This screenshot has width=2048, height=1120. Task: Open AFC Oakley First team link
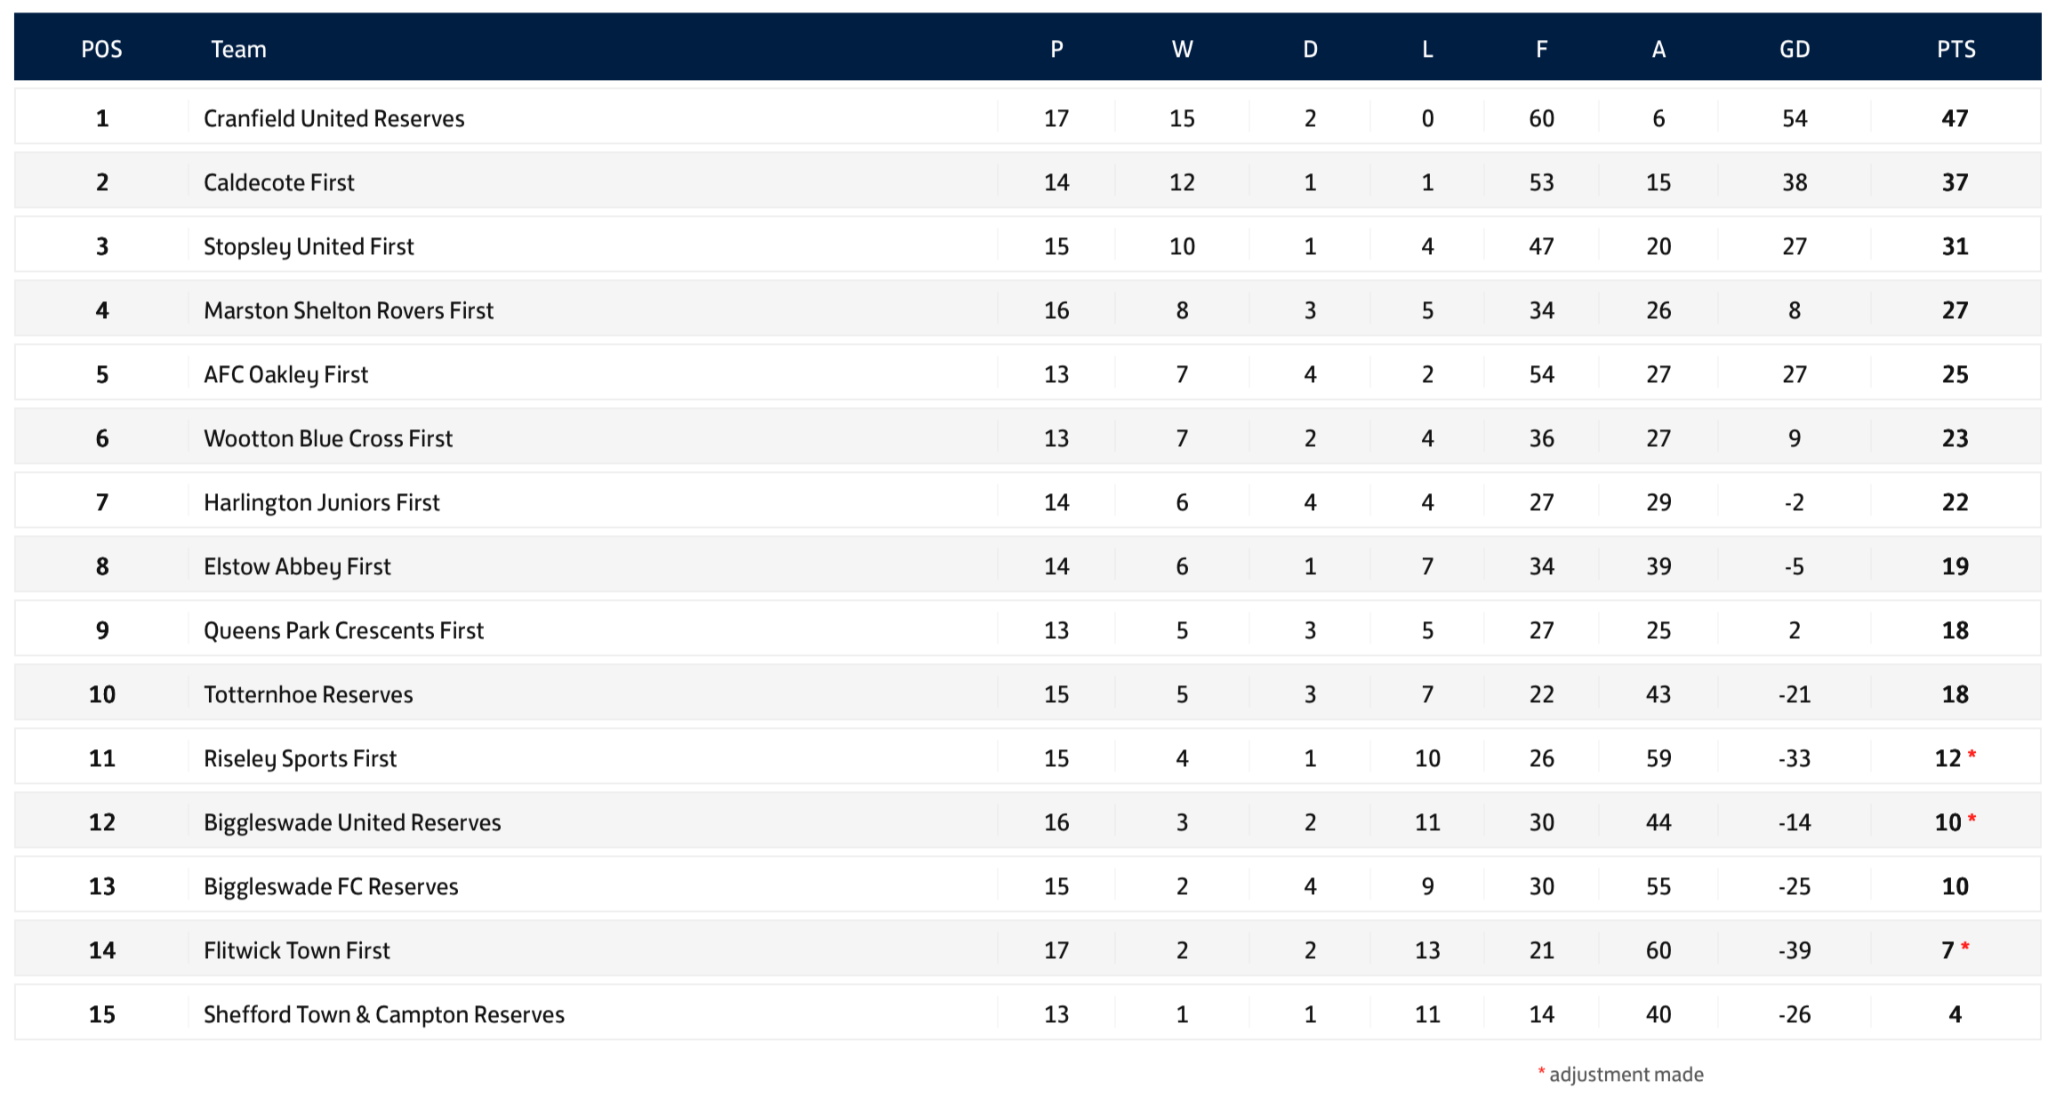285,374
